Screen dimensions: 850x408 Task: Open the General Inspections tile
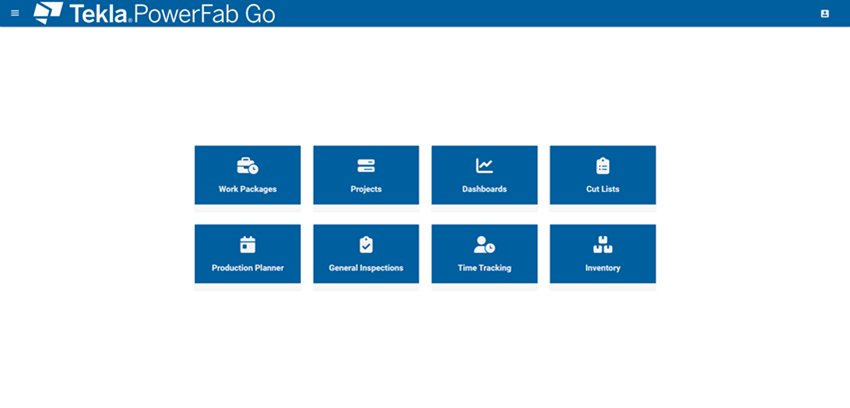[x=366, y=254]
